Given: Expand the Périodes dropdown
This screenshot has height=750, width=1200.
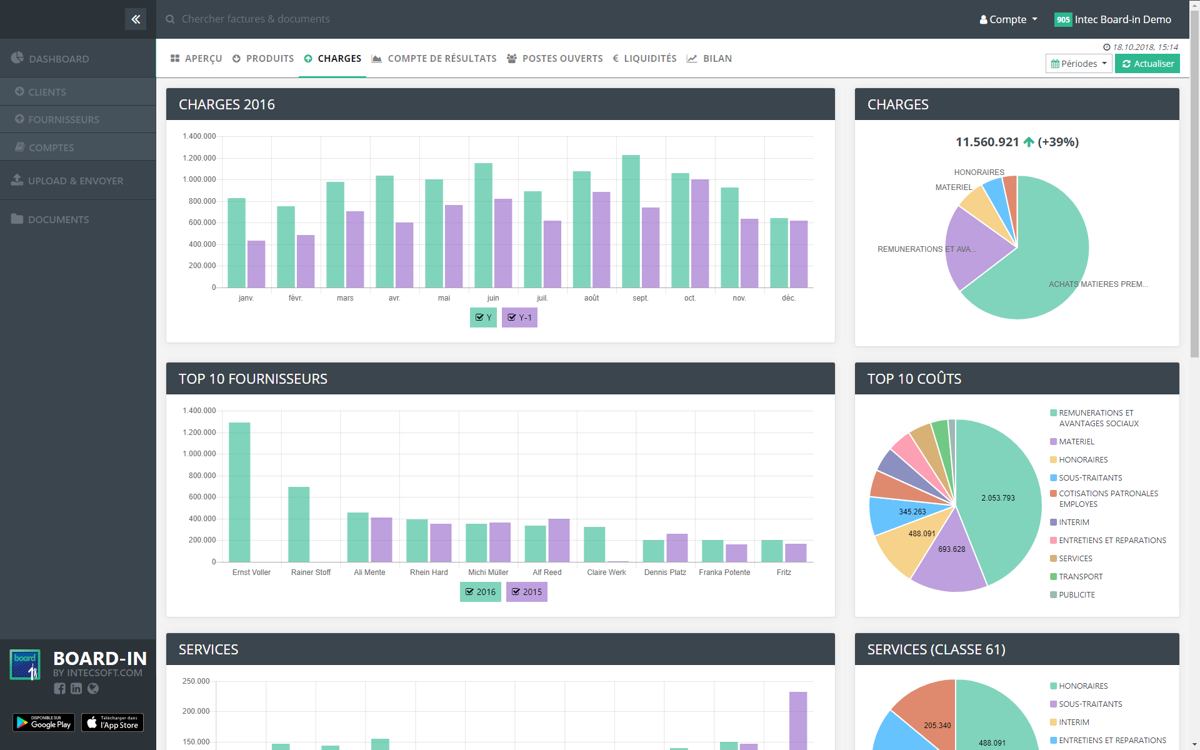Looking at the screenshot, I should tap(1078, 63).
